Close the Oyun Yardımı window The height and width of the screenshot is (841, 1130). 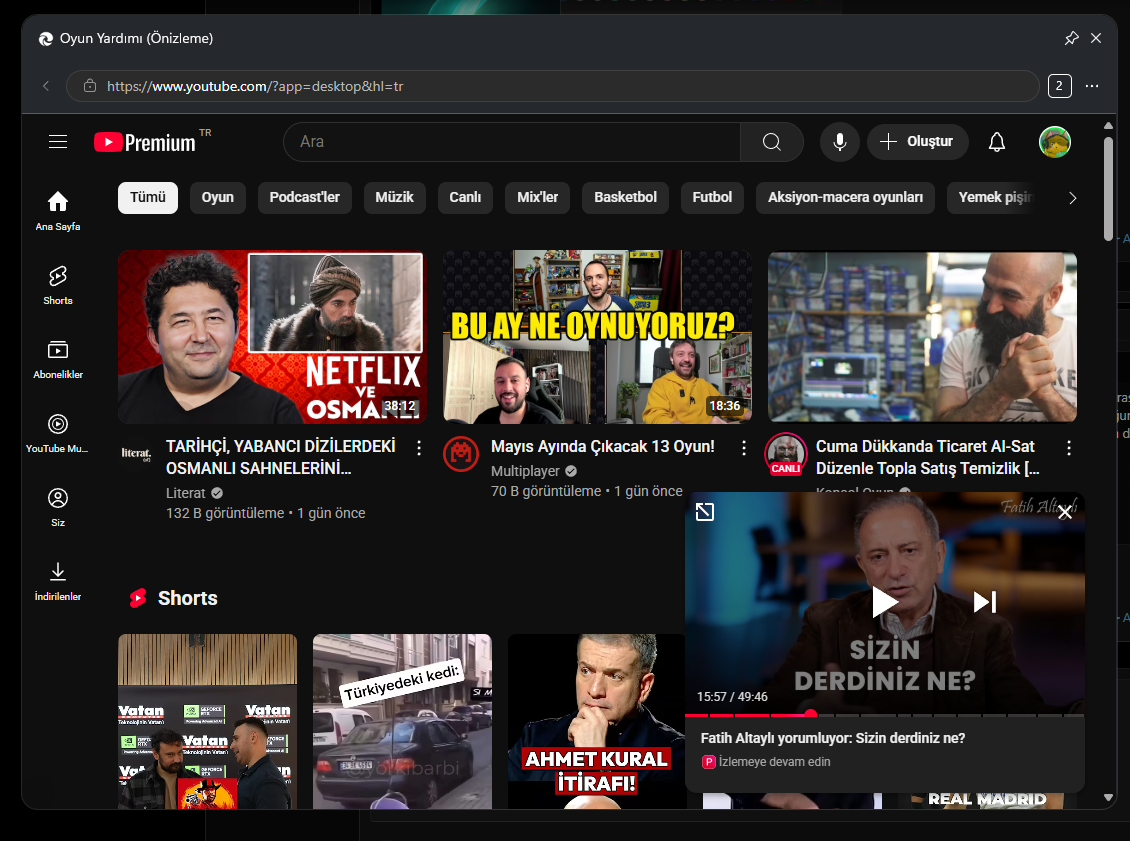(x=1096, y=38)
